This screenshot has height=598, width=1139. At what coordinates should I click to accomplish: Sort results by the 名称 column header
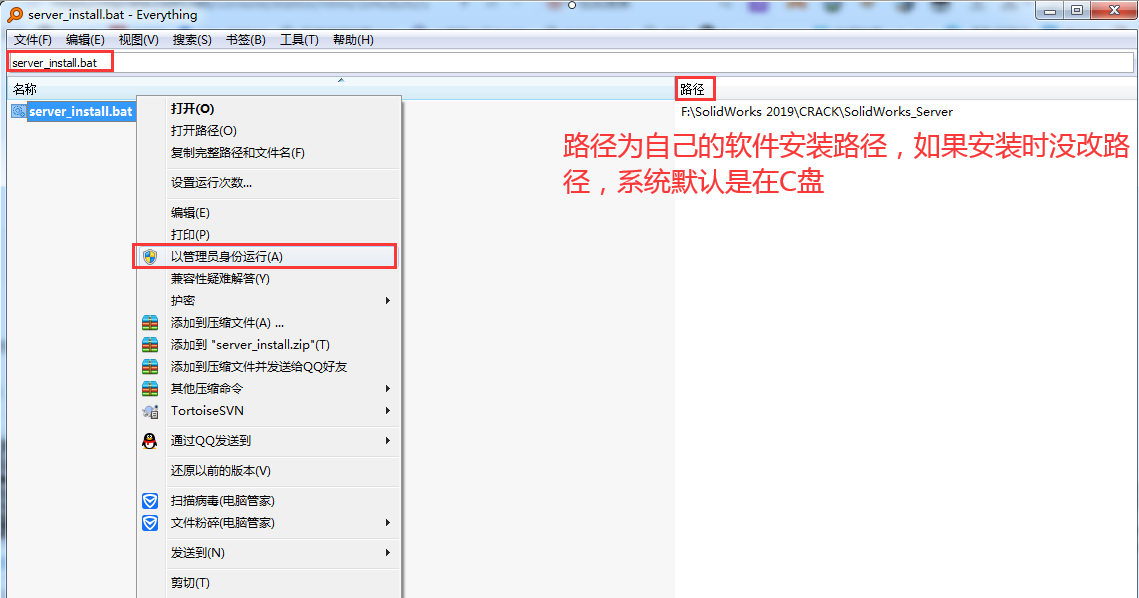coord(341,89)
